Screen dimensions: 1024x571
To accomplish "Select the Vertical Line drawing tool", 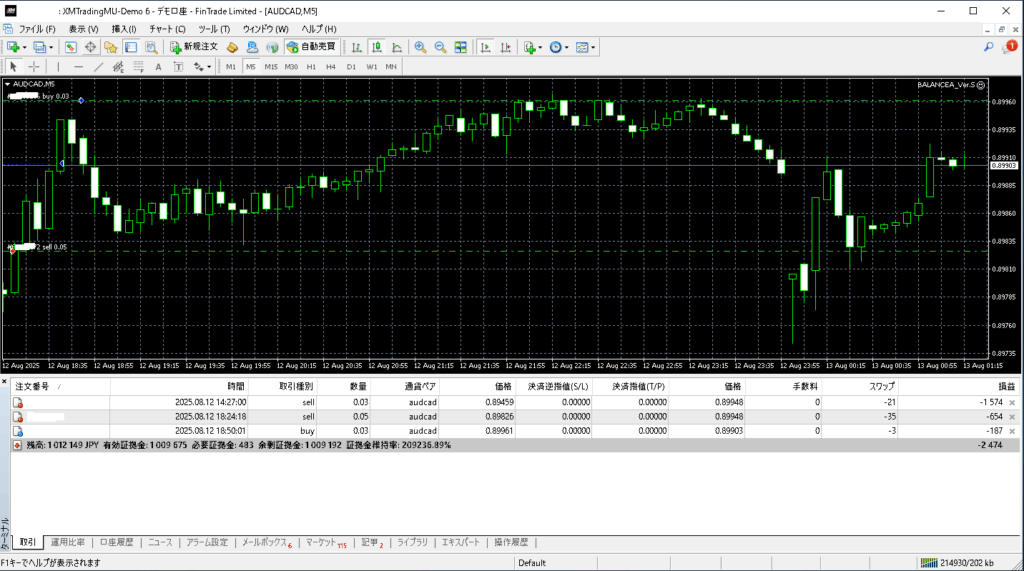I will click(x=58, y=67).
